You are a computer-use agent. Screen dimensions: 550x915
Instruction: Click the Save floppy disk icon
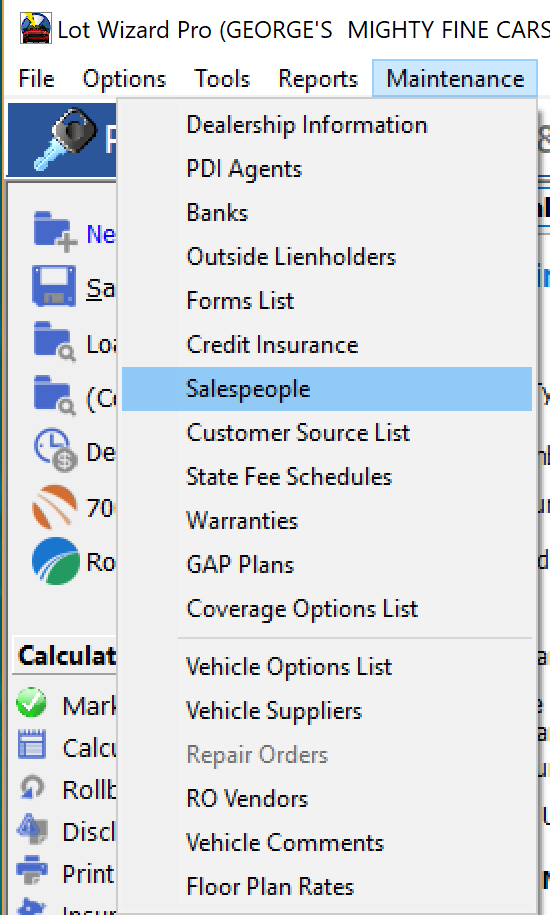[x=54, y=286]
